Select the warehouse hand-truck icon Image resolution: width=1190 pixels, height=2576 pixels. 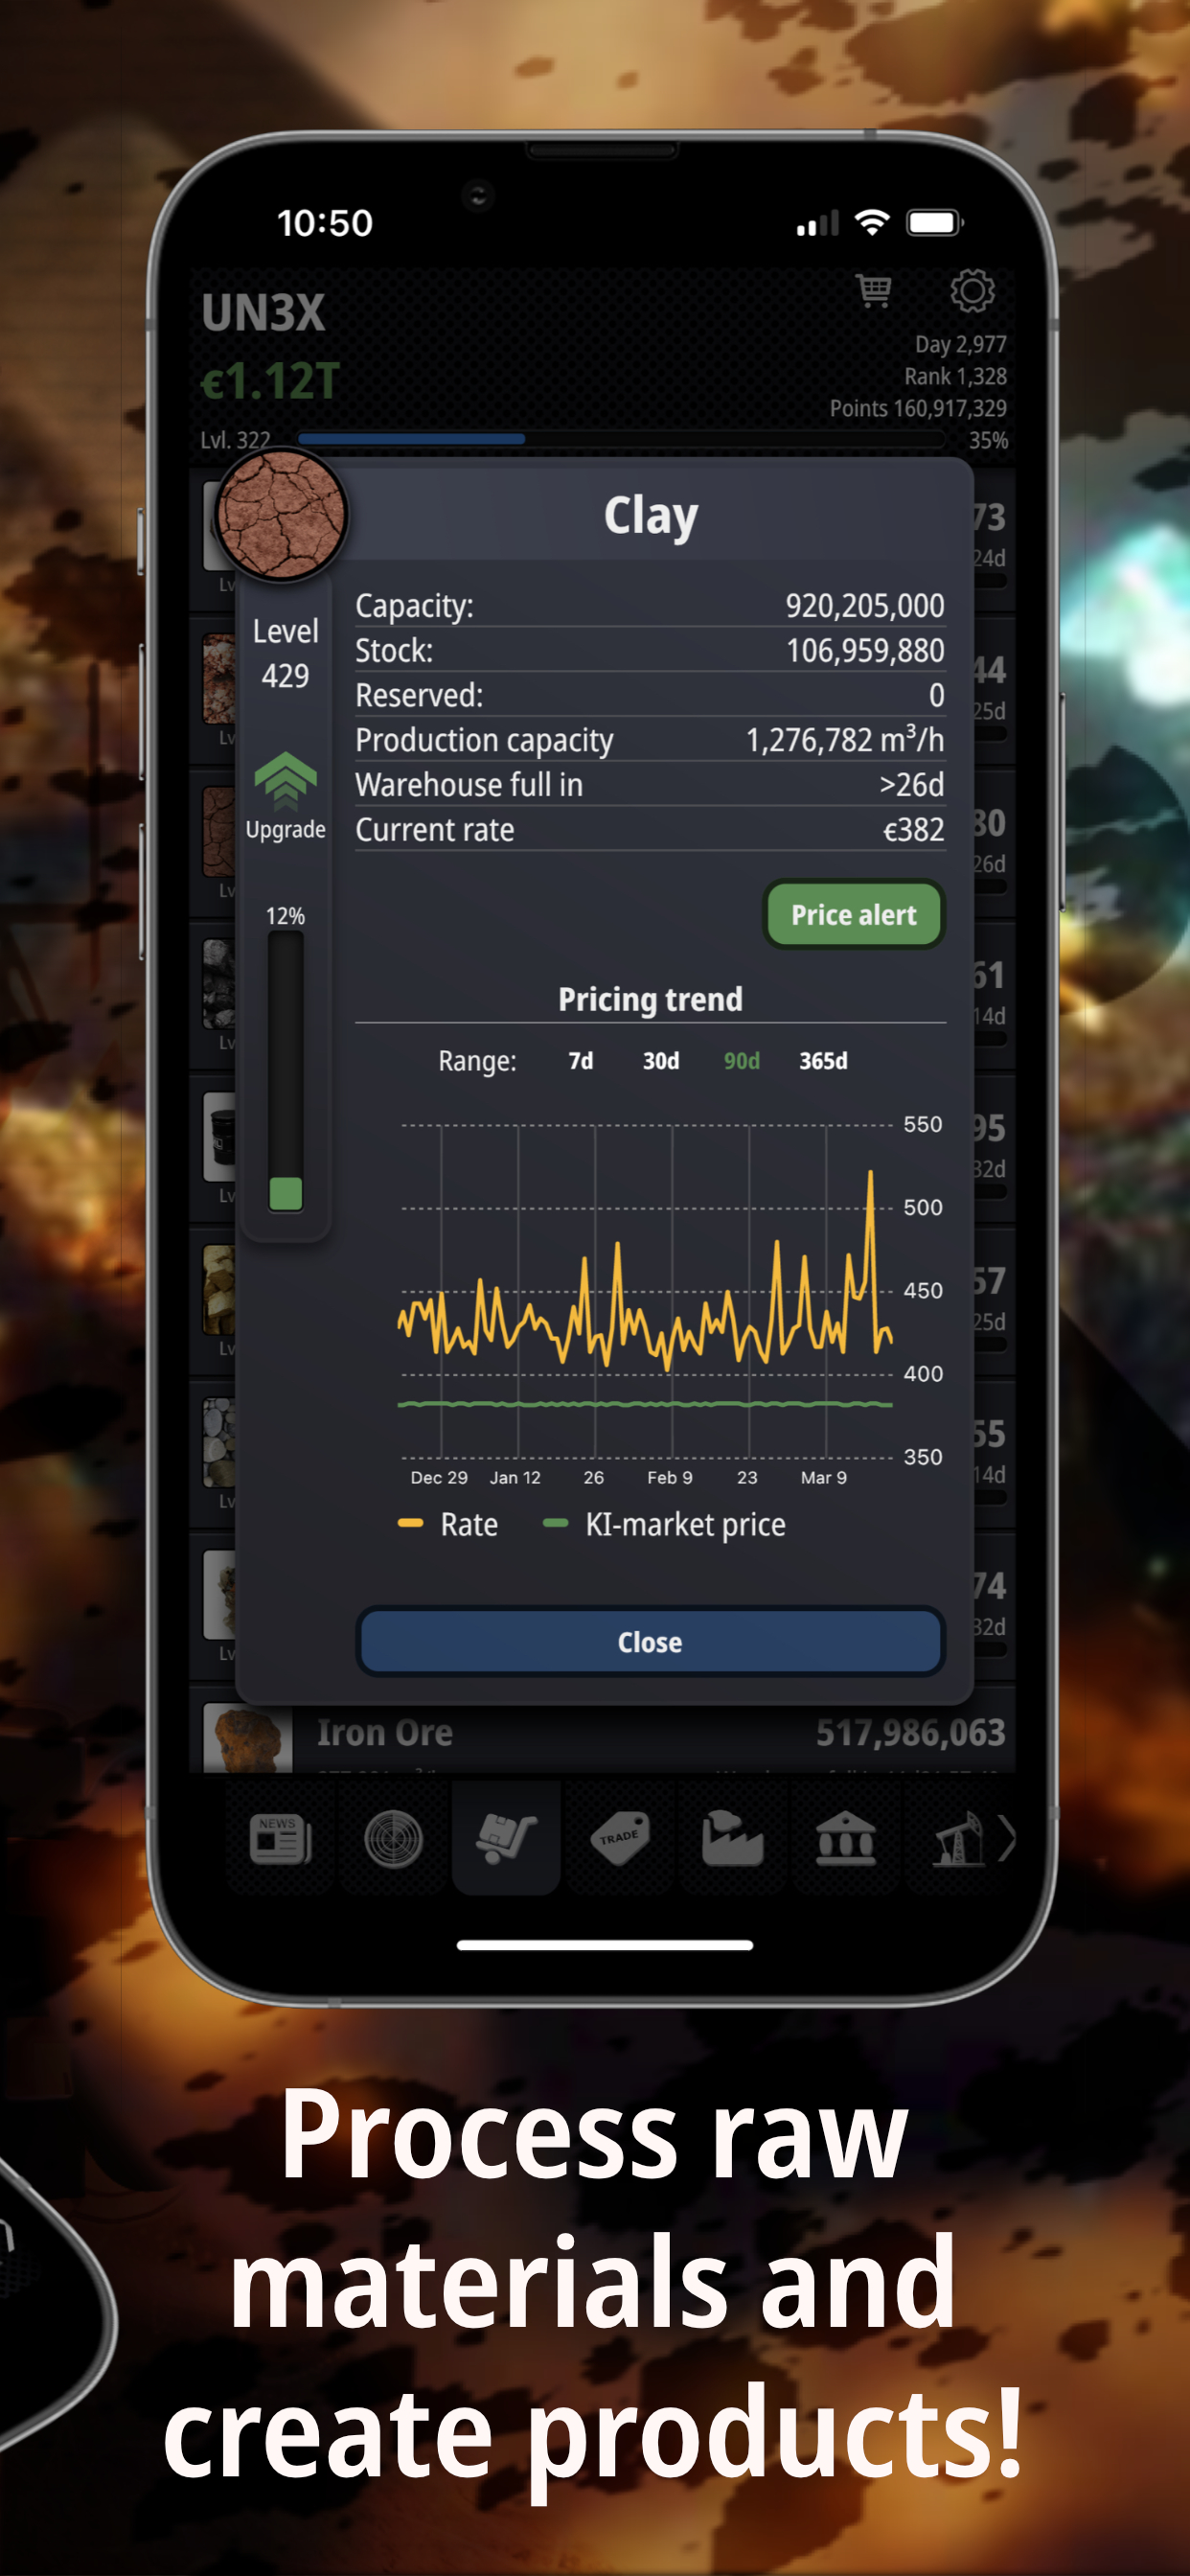point(506,1838)
